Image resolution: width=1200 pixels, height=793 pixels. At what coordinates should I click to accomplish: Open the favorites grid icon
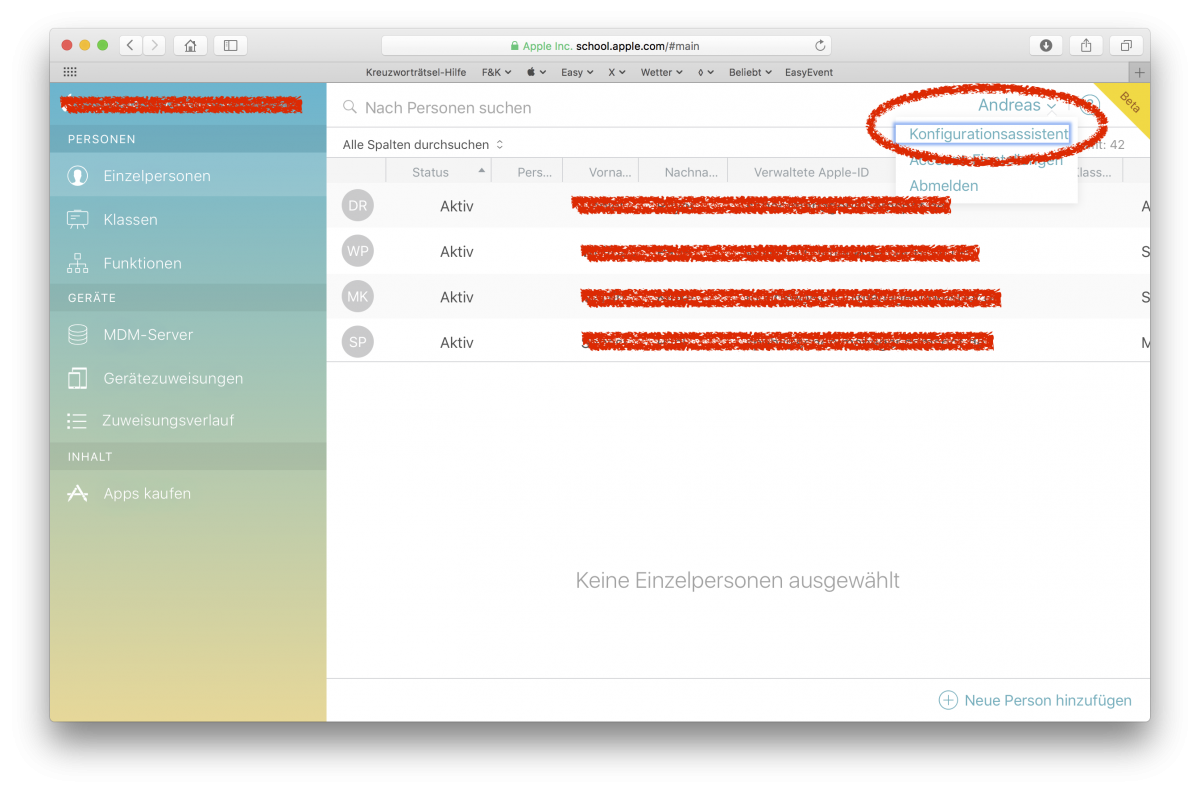(x=70, y=72)
